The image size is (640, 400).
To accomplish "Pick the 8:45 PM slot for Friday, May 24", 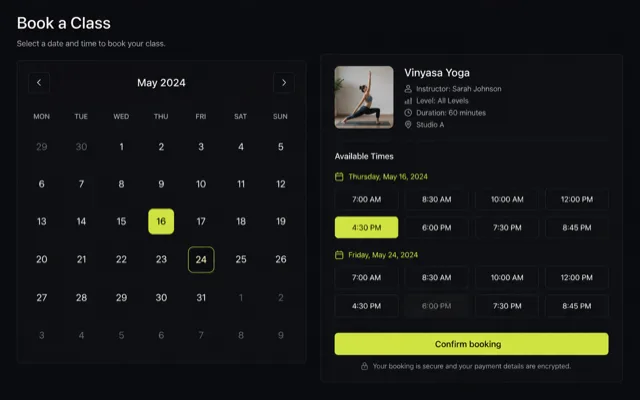I will 577,306.
